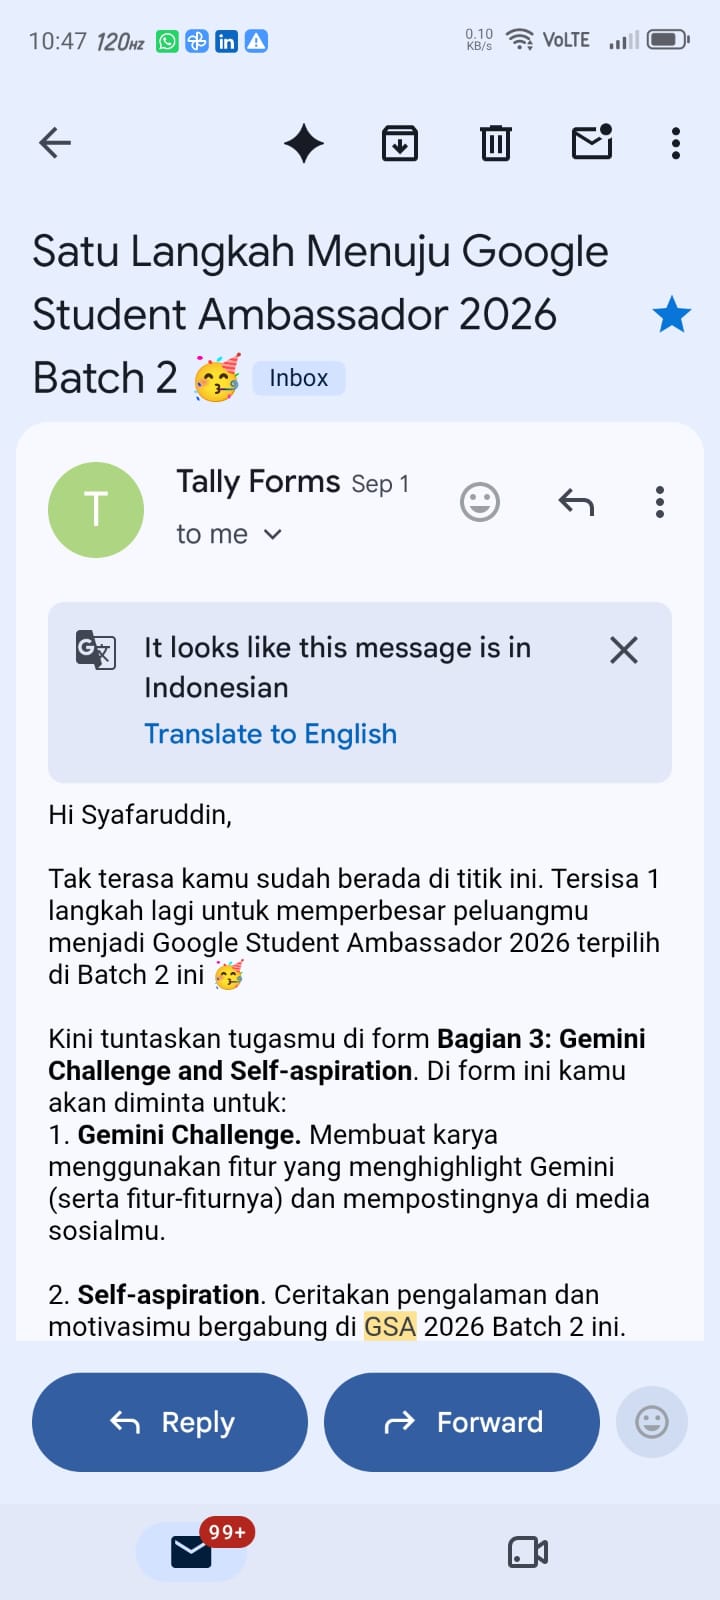Switch to the Mail tab with 99+ badge

click(x=192, y=1552)
